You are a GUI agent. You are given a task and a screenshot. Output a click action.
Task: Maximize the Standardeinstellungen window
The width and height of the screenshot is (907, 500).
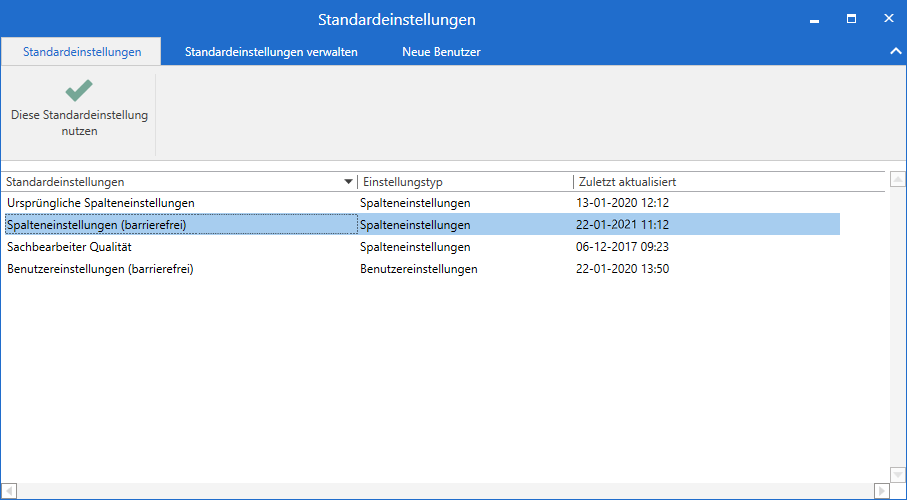tap(852, 19)
